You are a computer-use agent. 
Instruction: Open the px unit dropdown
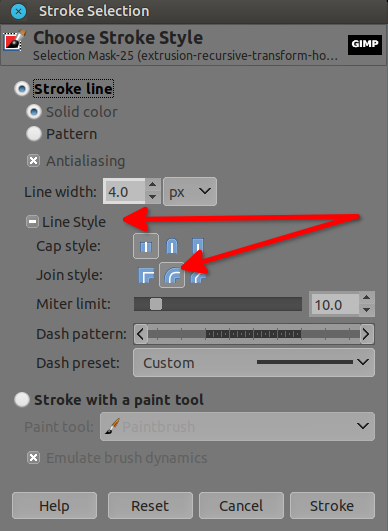(x=190, y=192)
